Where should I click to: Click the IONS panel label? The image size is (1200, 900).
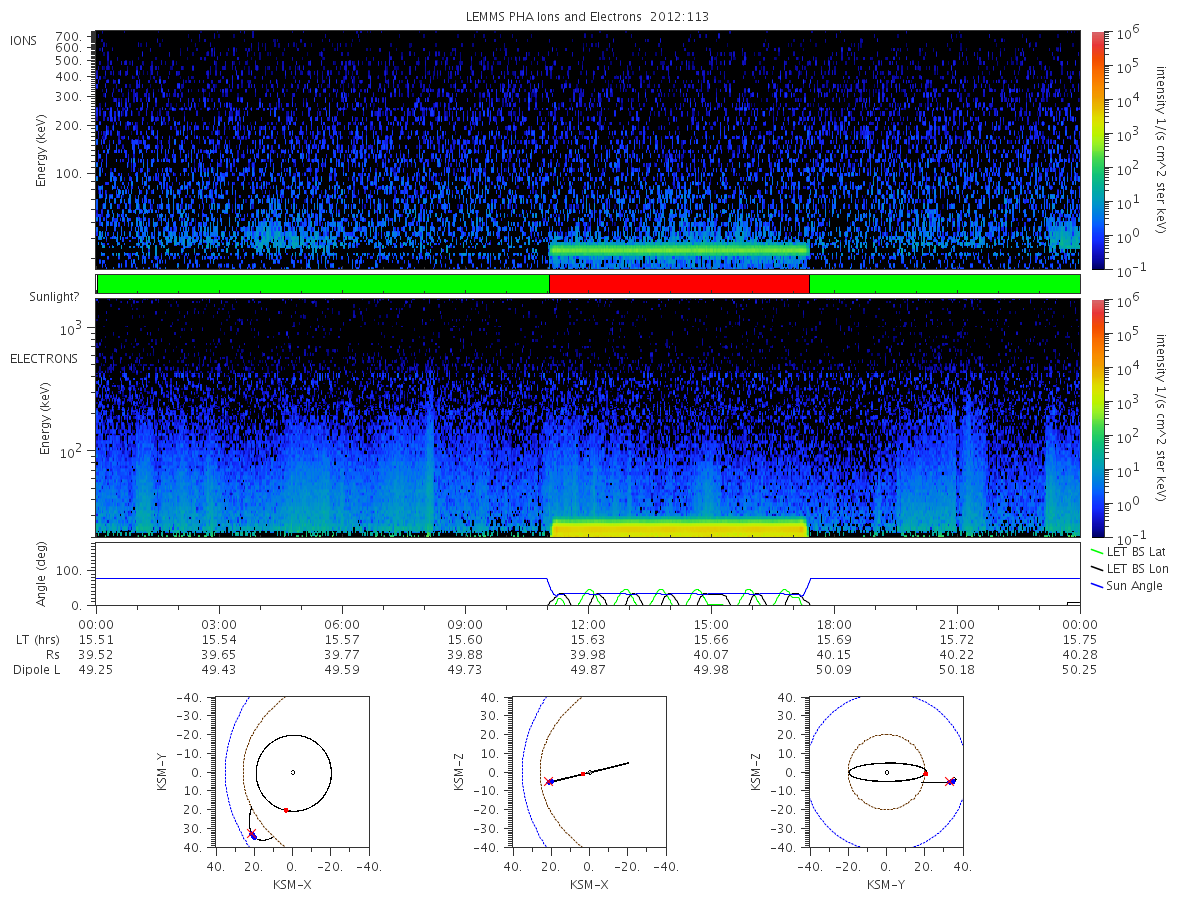pos(24,40)
